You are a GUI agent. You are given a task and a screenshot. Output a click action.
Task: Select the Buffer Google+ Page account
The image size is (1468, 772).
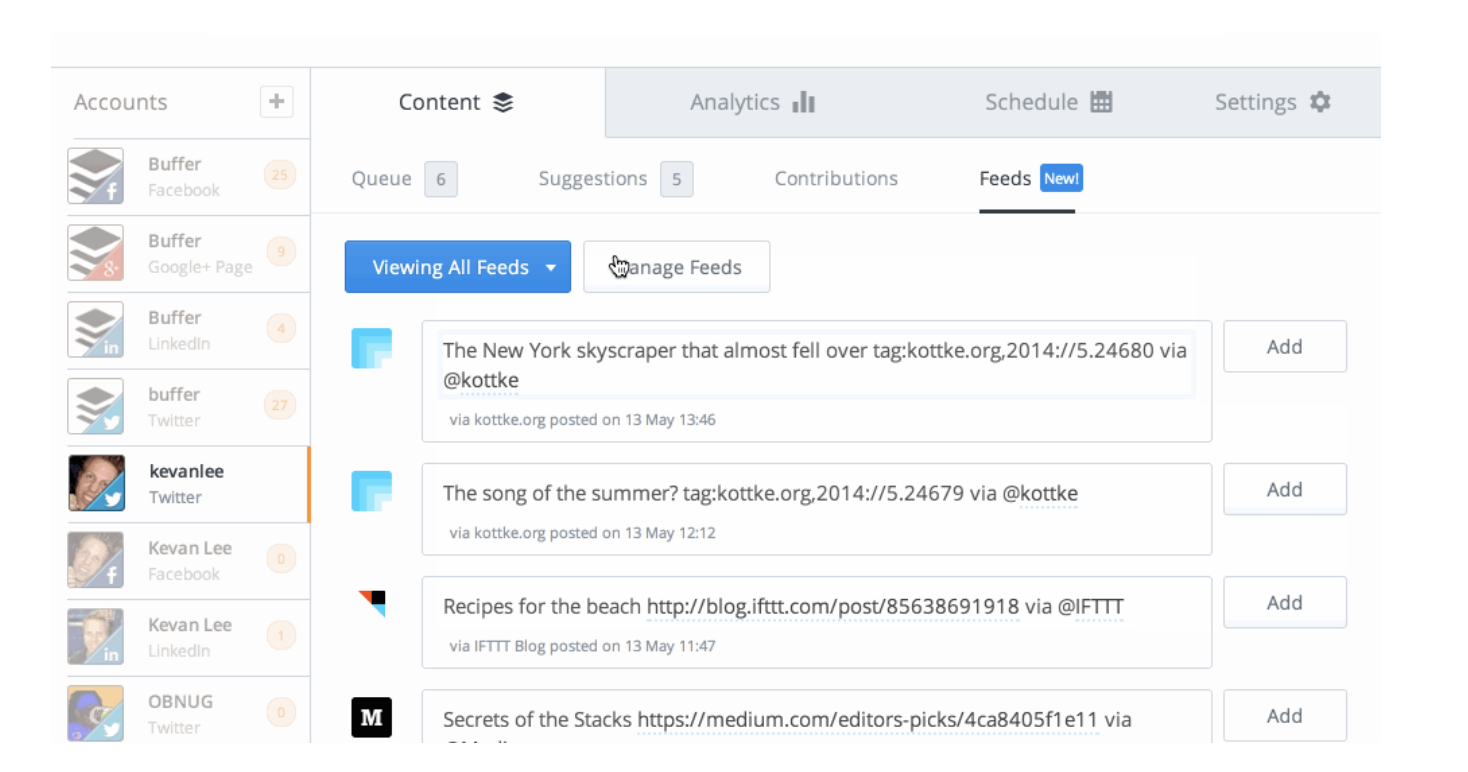[188, 254]
